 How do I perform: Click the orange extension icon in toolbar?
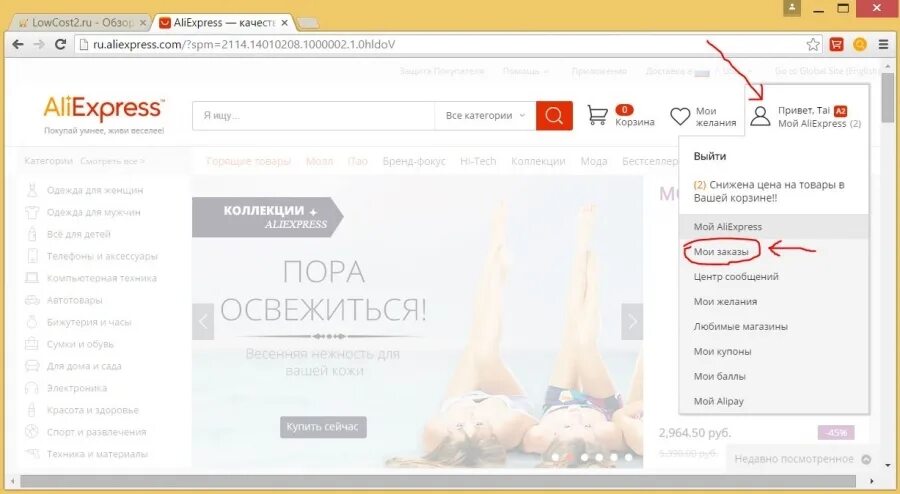[860, 44]
